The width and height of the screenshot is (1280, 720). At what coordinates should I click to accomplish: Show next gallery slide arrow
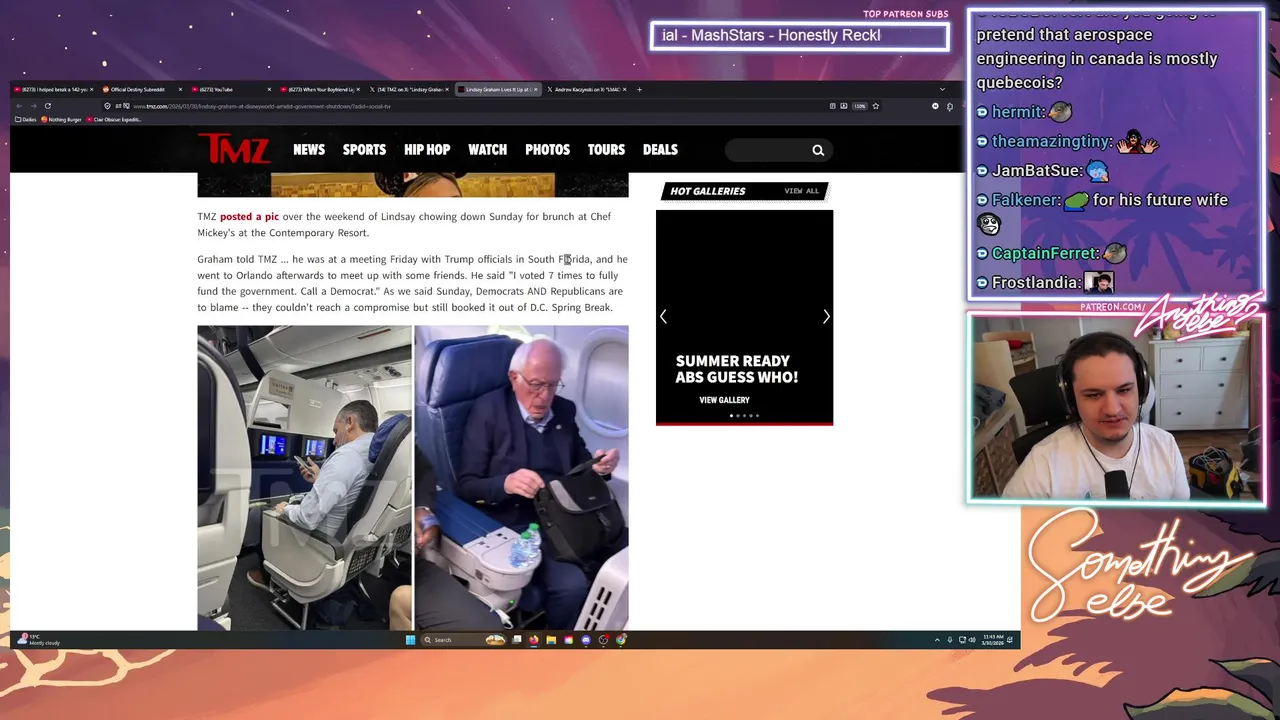[826, 316]
